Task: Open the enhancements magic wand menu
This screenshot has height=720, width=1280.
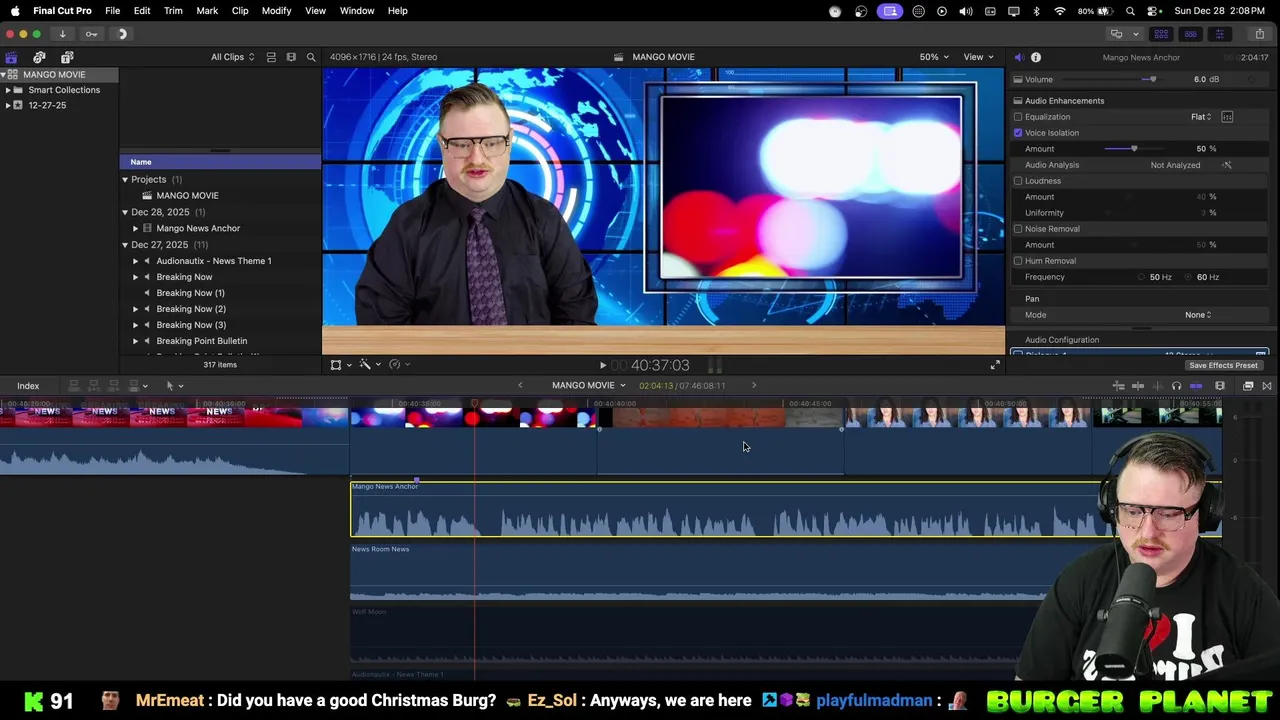Action: [369, 365]
